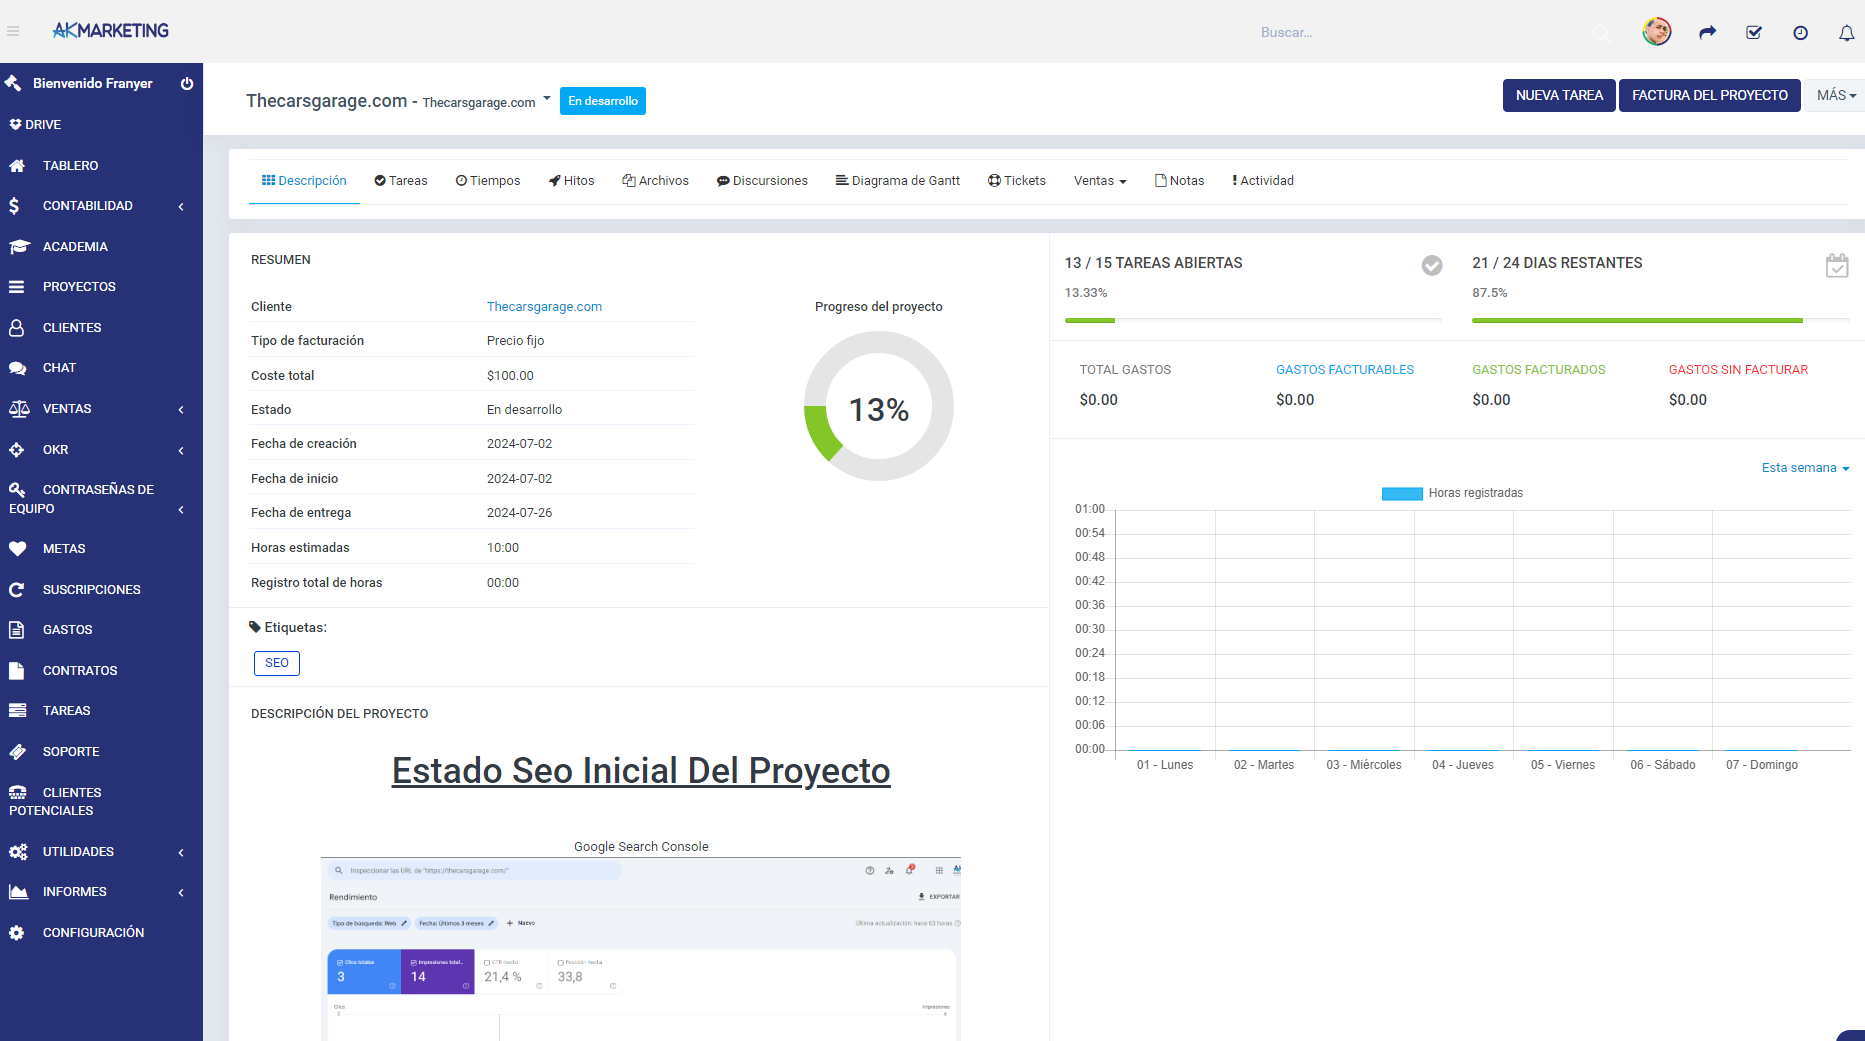Open the Ventas tab dropdown

pos(1100,181)
